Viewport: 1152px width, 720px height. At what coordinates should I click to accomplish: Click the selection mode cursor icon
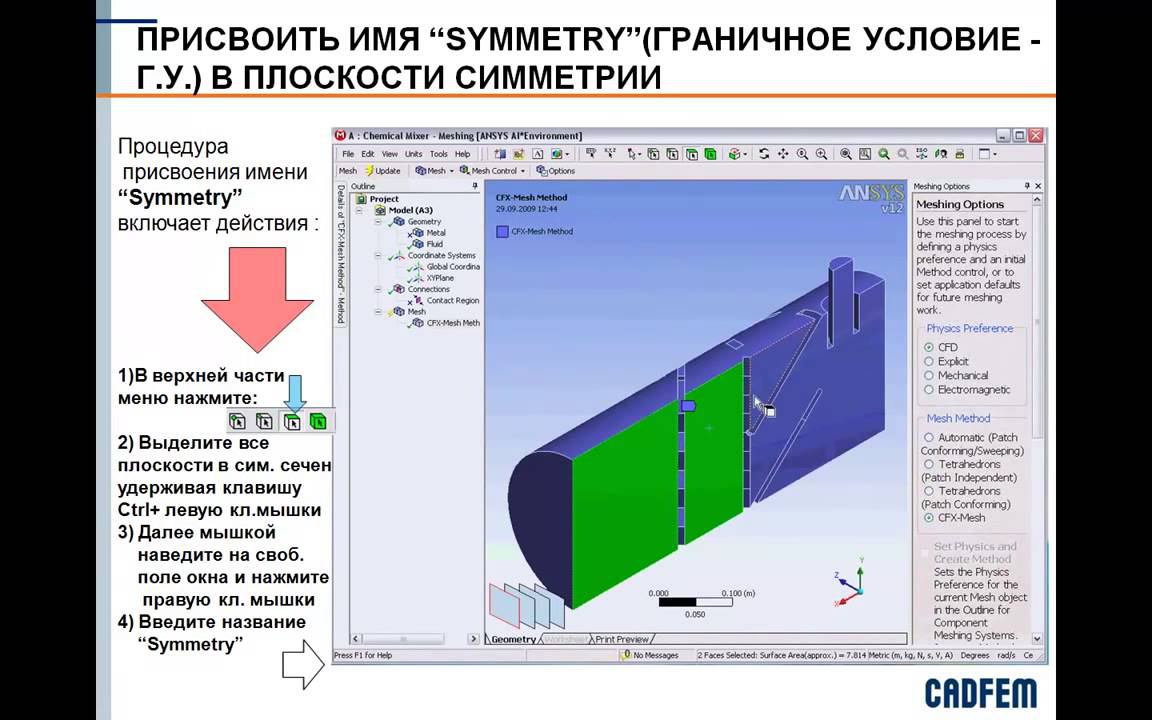(630, 154)
